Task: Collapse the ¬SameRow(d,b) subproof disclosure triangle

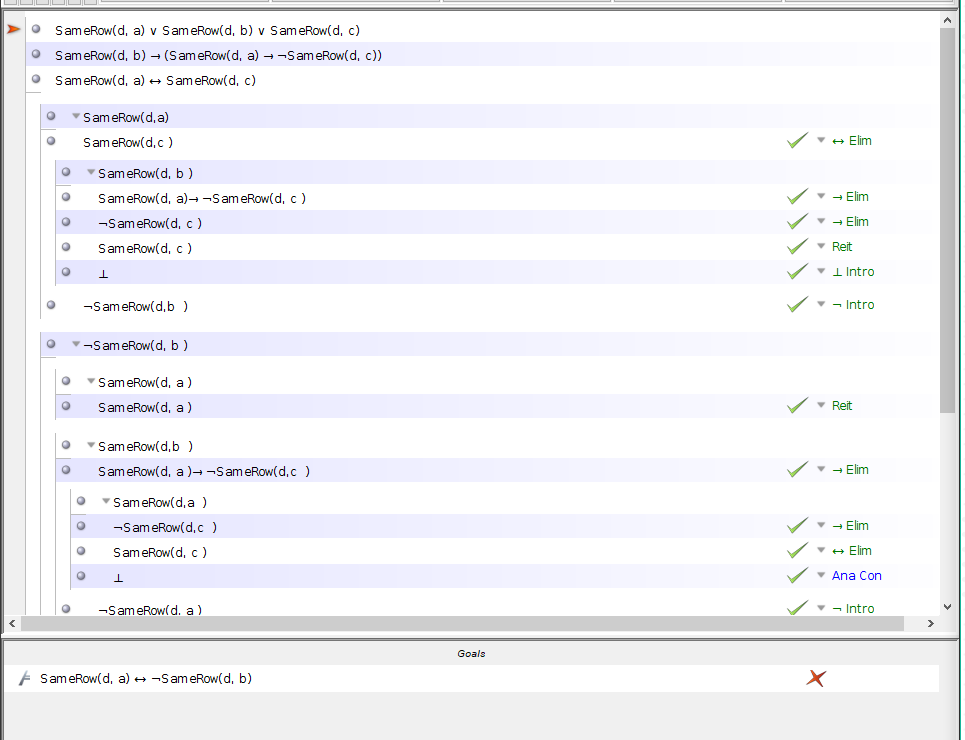Action: [x=76, y=344]
